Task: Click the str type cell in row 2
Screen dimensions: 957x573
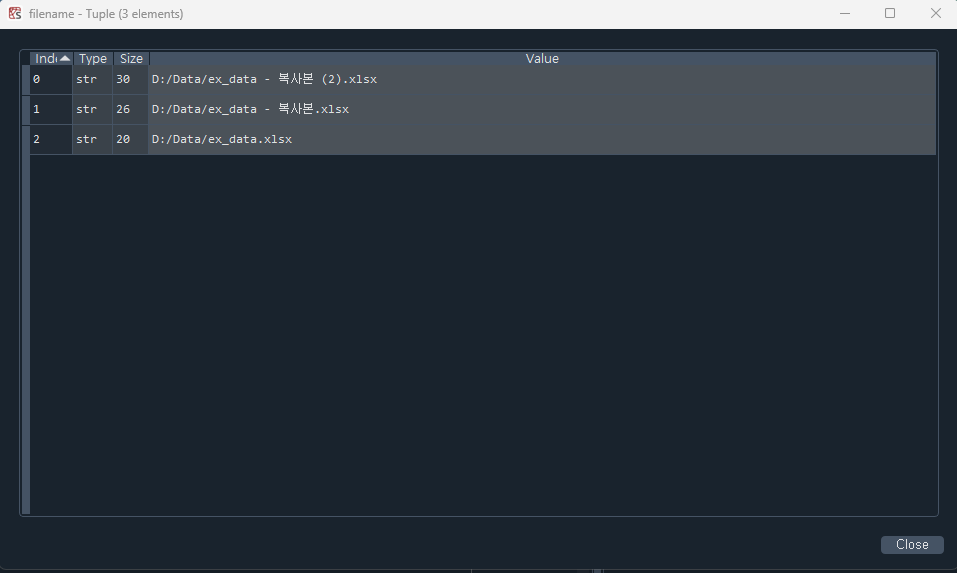Action: 93,139
